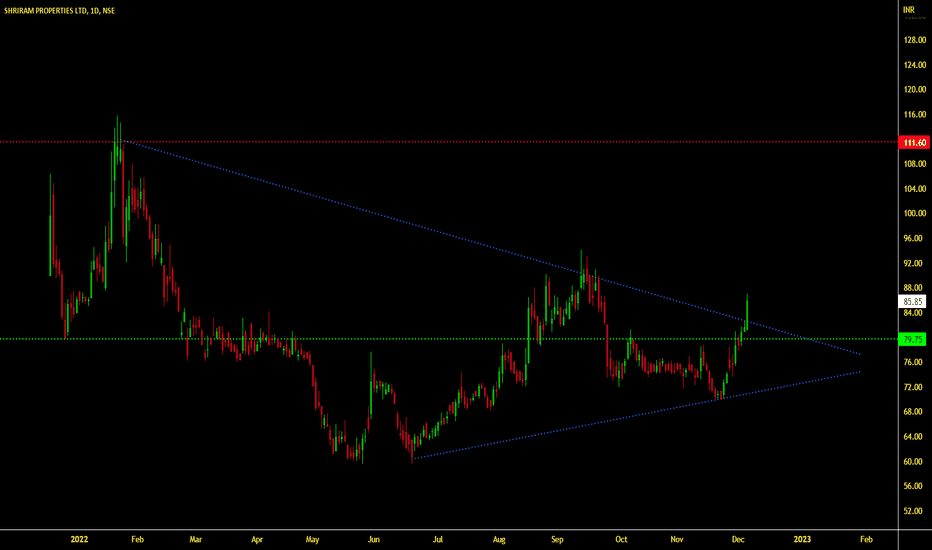Click the May label on time axis
The image size is (932, 550).
(x=312, y=539)
